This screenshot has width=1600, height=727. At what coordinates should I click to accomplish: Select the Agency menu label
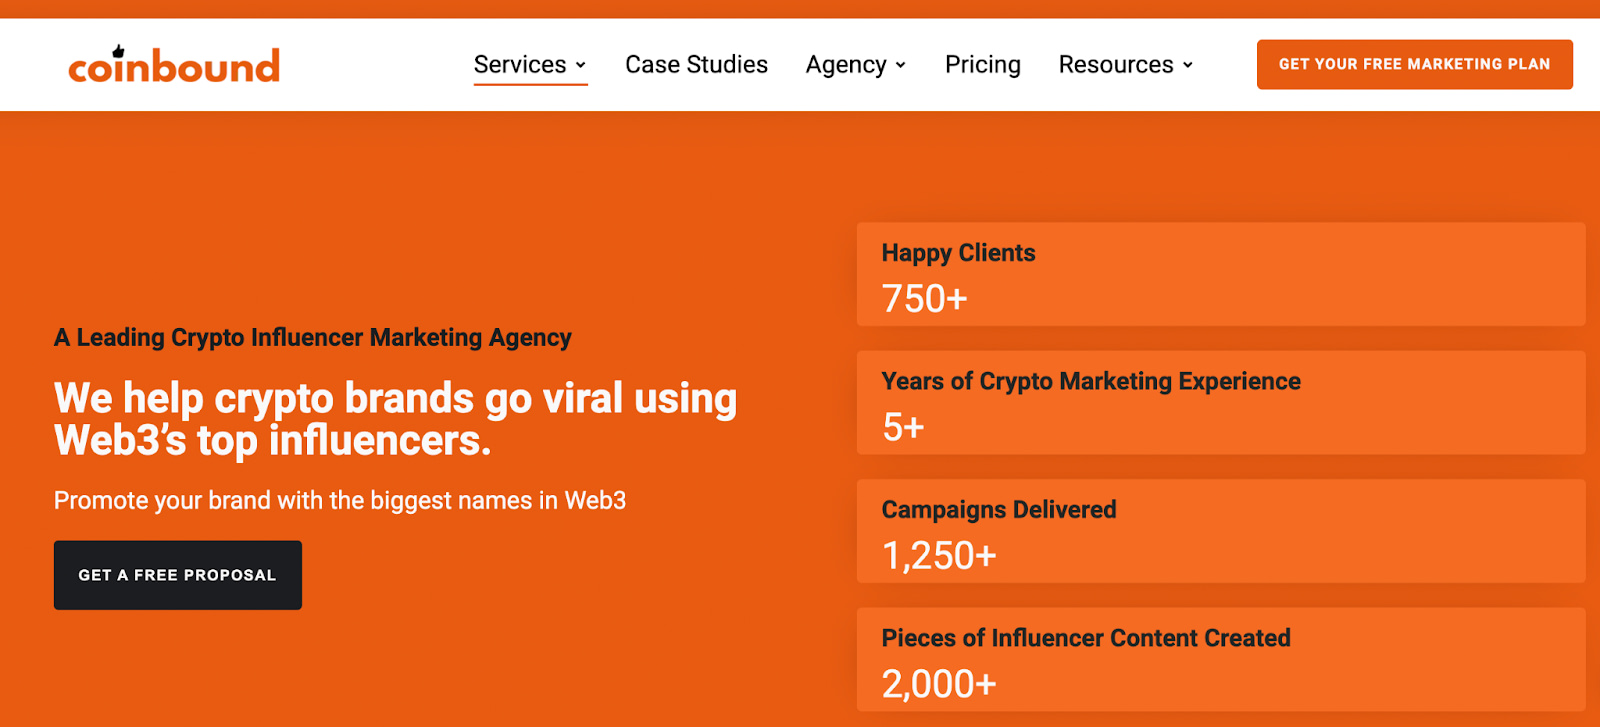tap(846, 65)
